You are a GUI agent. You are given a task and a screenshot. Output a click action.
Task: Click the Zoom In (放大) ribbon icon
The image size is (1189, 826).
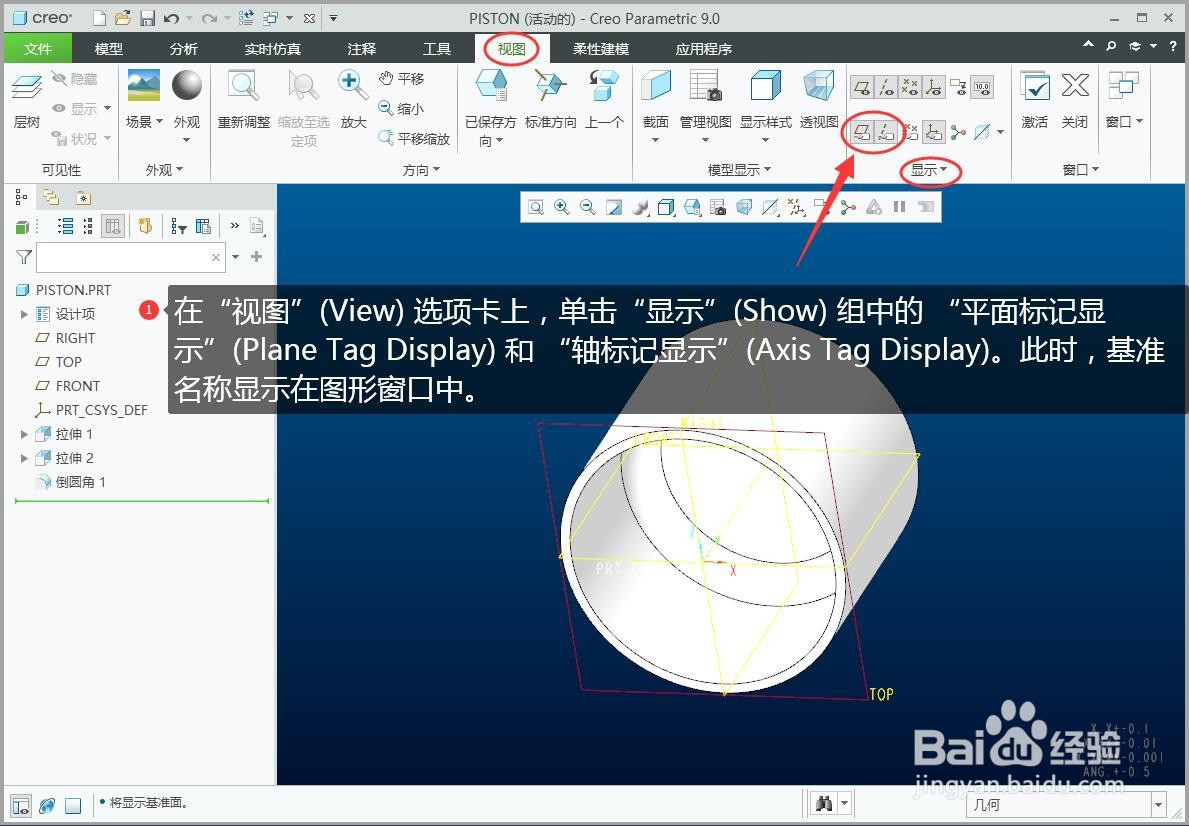[x=353, y=99]
